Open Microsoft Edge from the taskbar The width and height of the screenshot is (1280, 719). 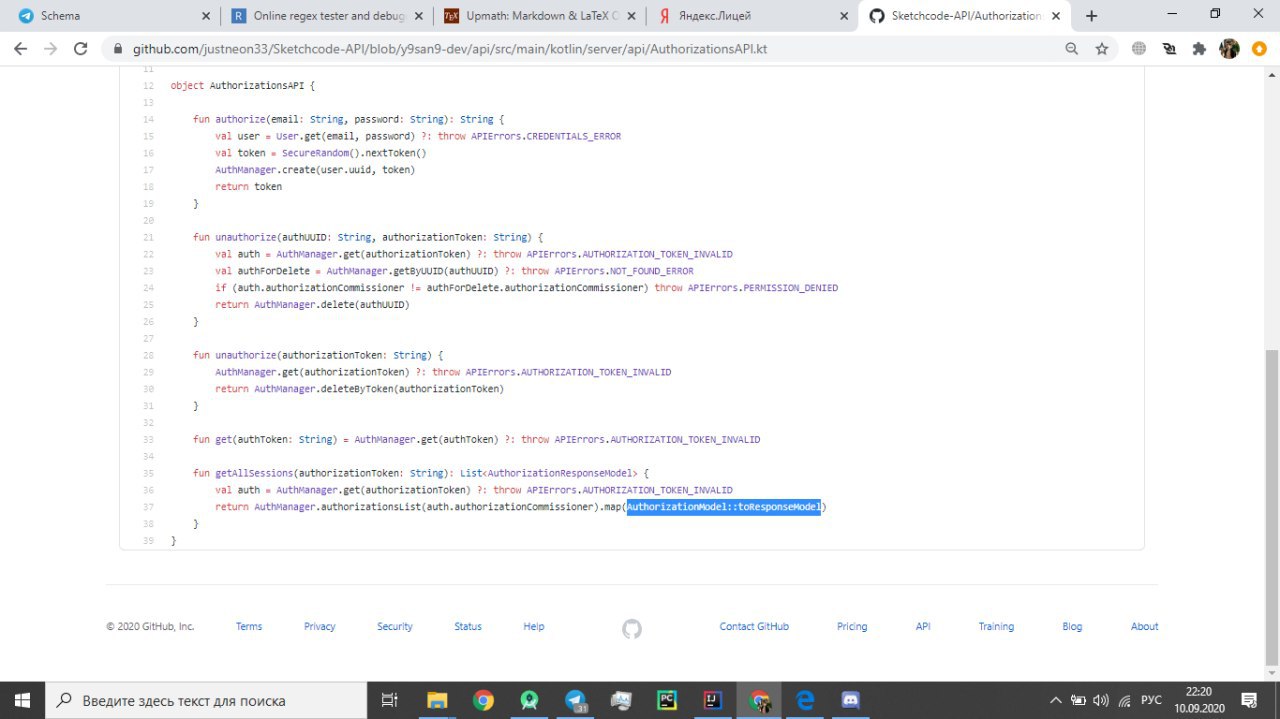[804, 700]
